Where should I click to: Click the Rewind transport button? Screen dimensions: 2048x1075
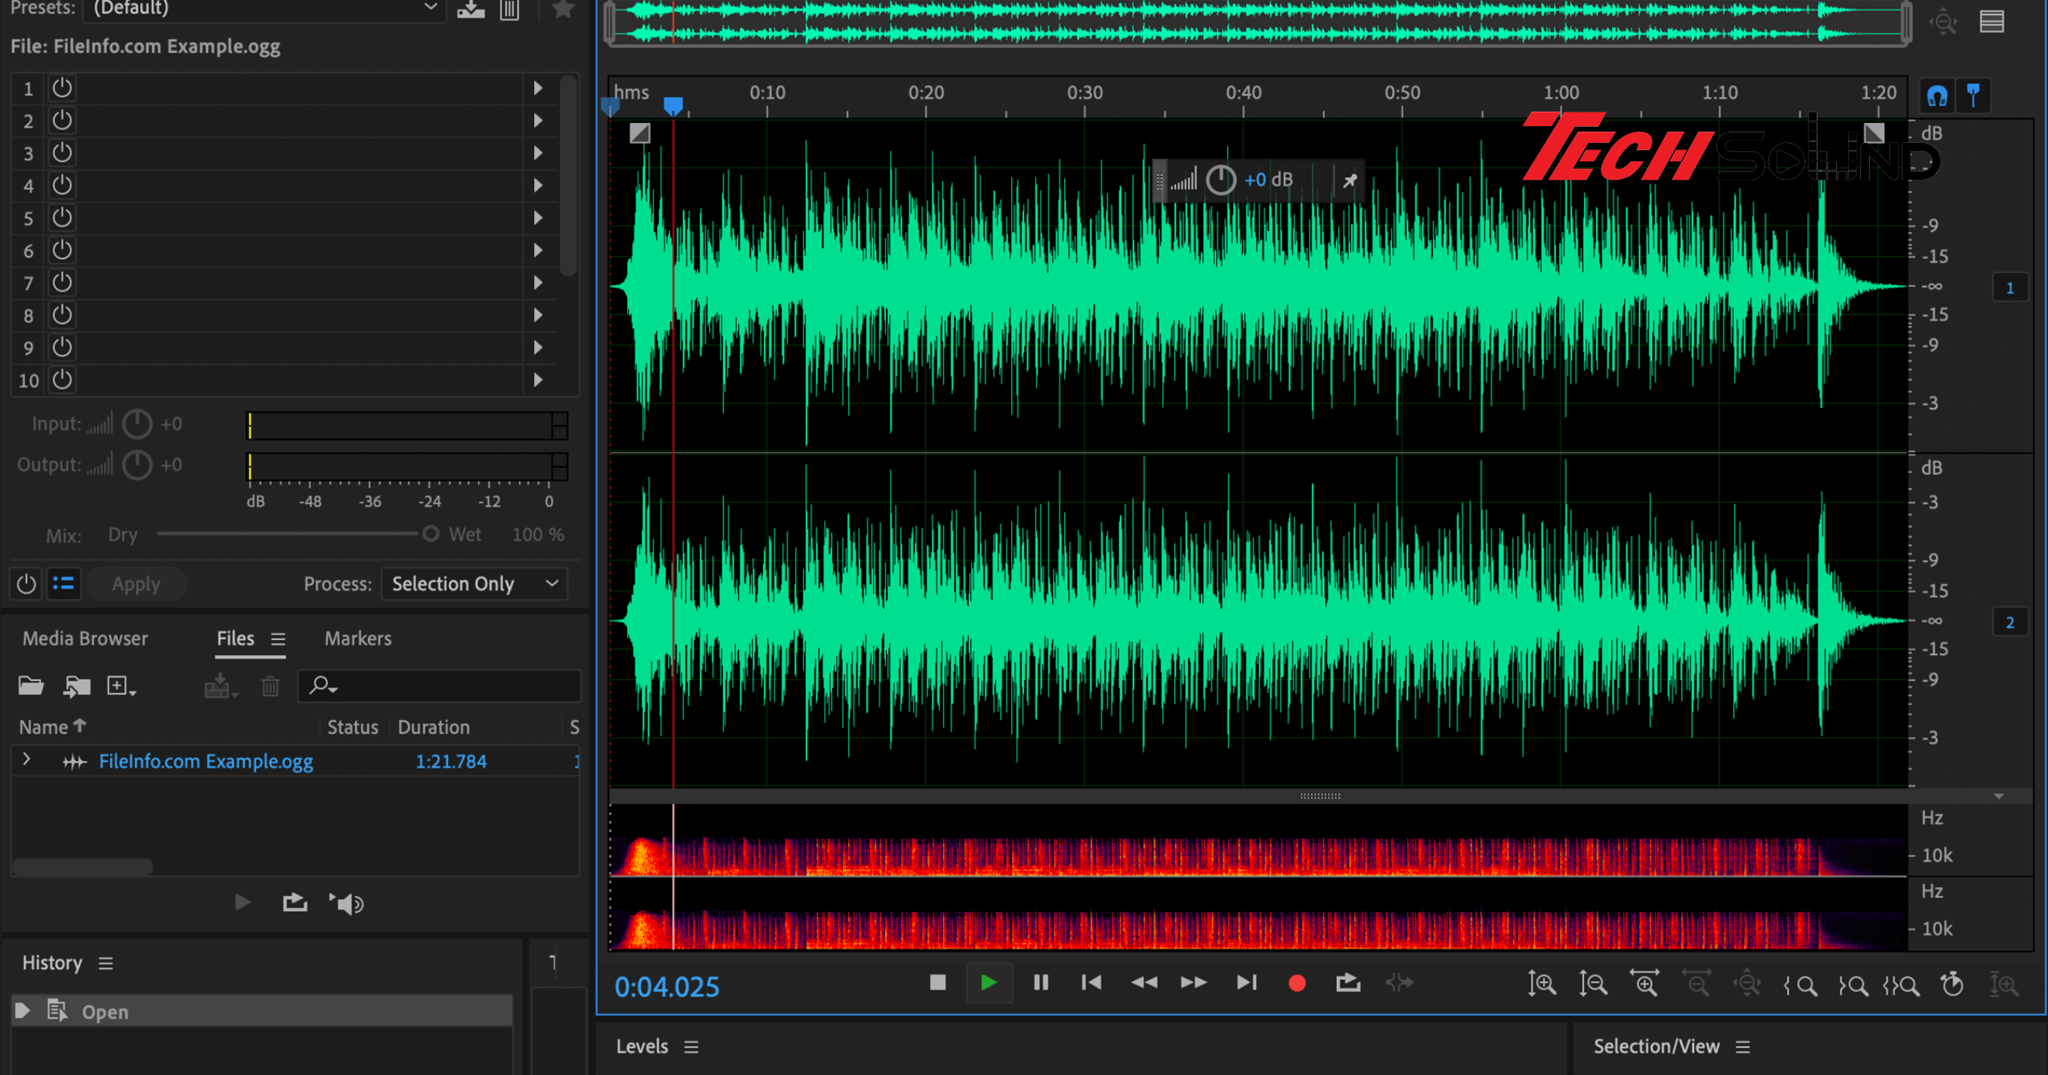tap(1144, 983)
